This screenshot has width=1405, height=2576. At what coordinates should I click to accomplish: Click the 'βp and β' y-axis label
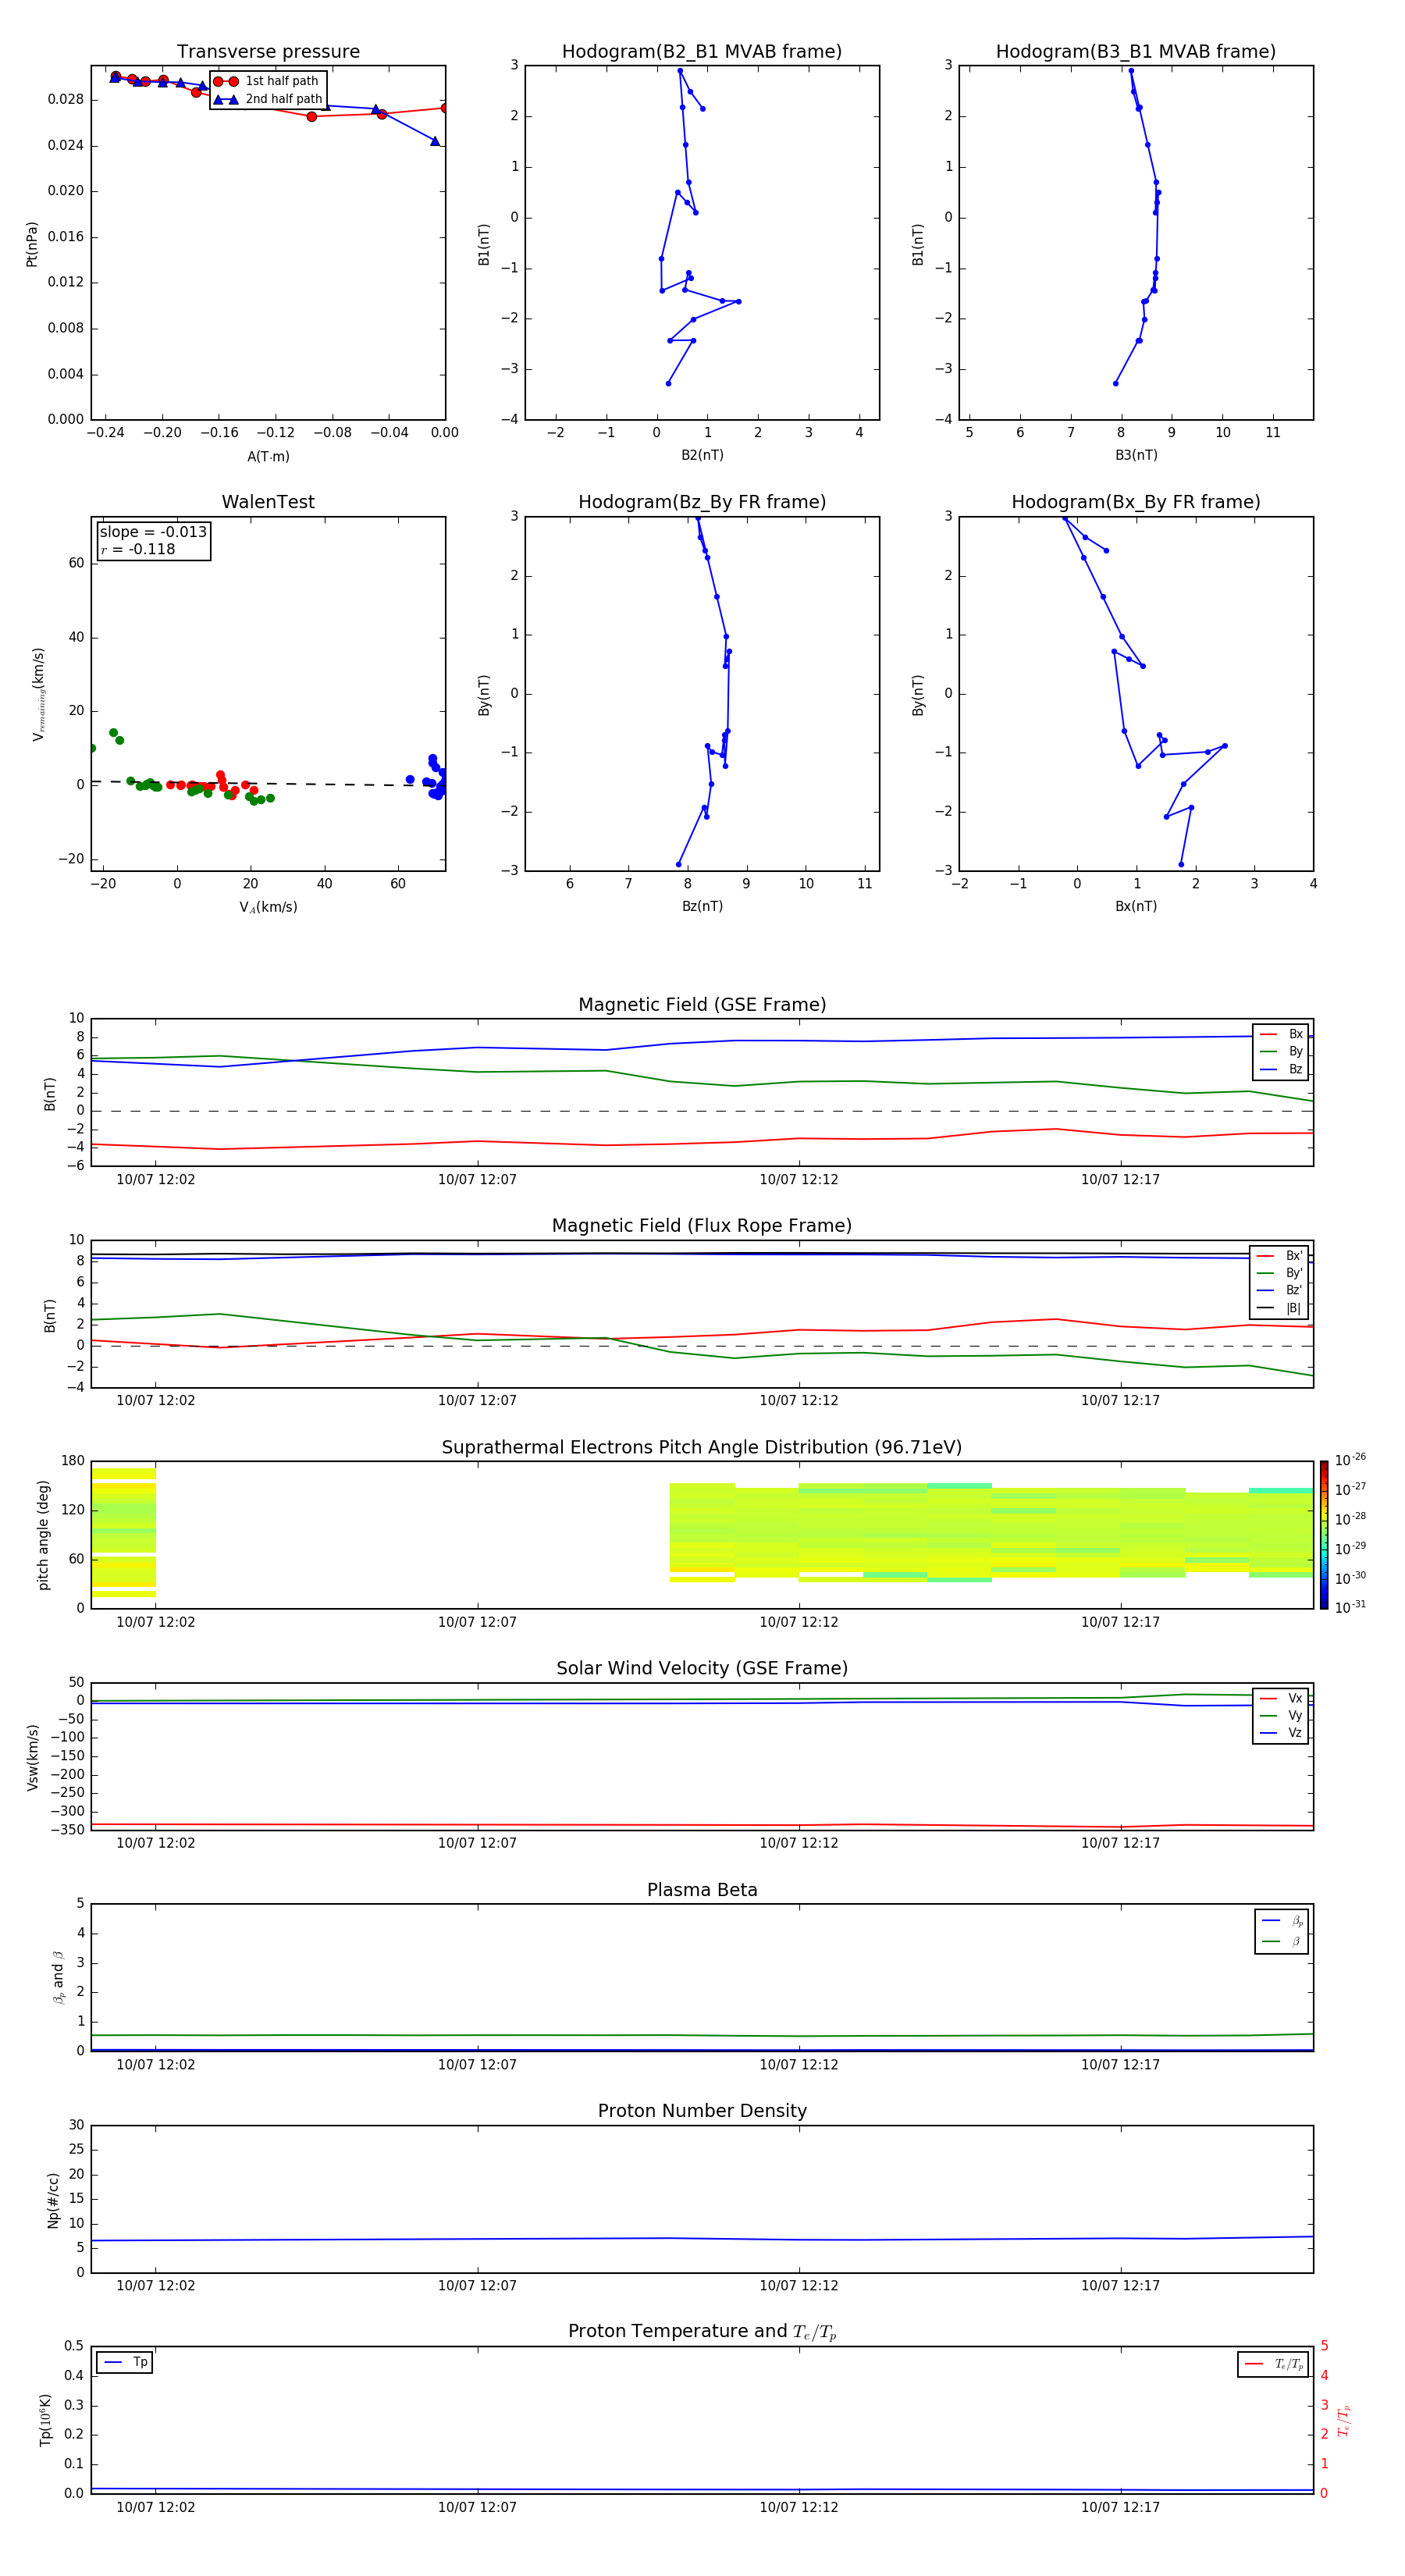58,1977
